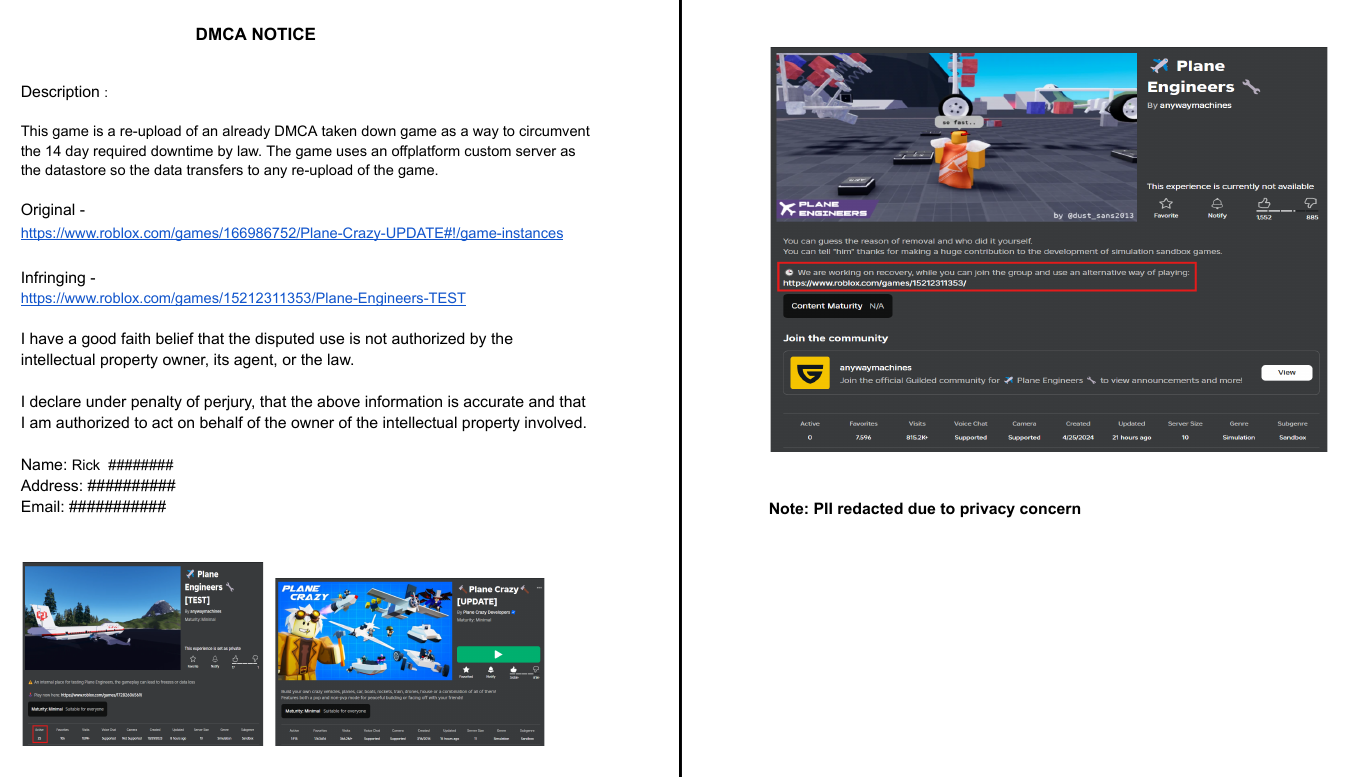Click the 'Join the community' heading
This screenshot has height=777, width=1348.
[835, 338]
